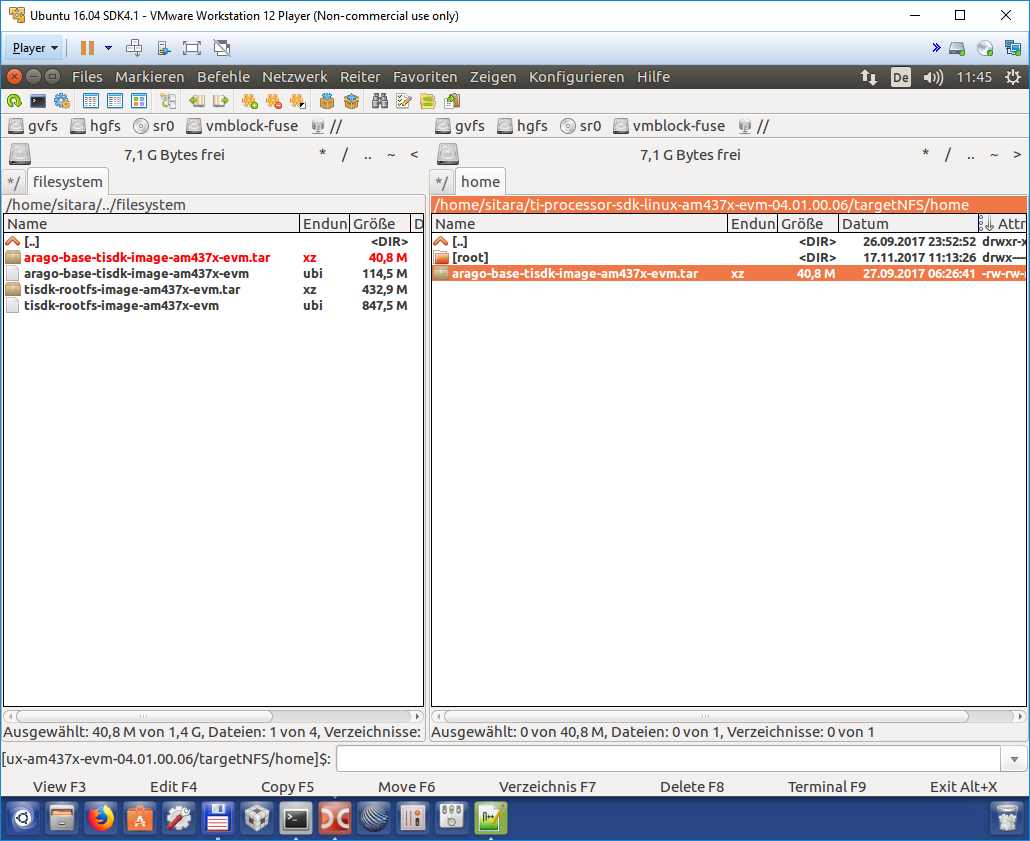Expand command line history dropdown
This screenshot has height=841, width=1030.
click(1014, 760)
